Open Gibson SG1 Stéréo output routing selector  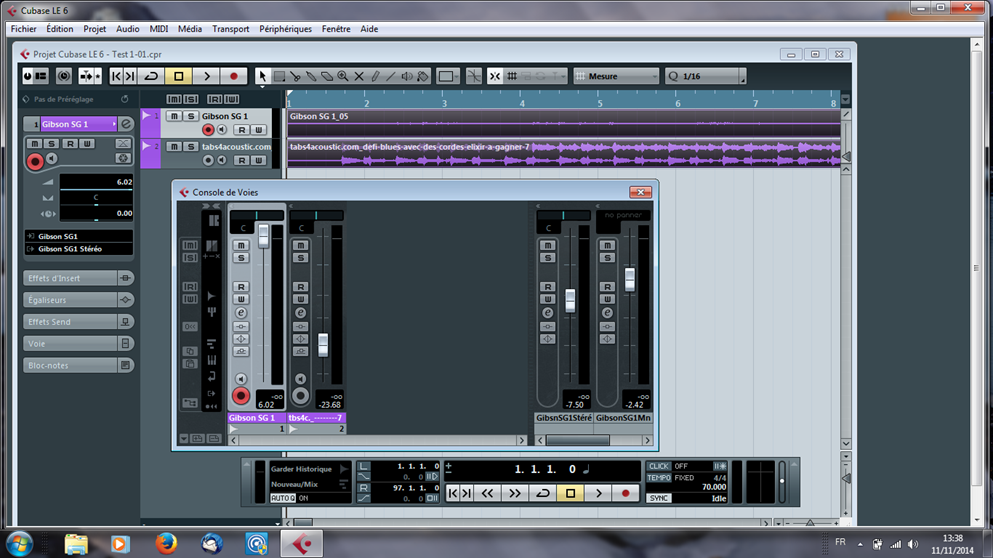coord(79,249)
